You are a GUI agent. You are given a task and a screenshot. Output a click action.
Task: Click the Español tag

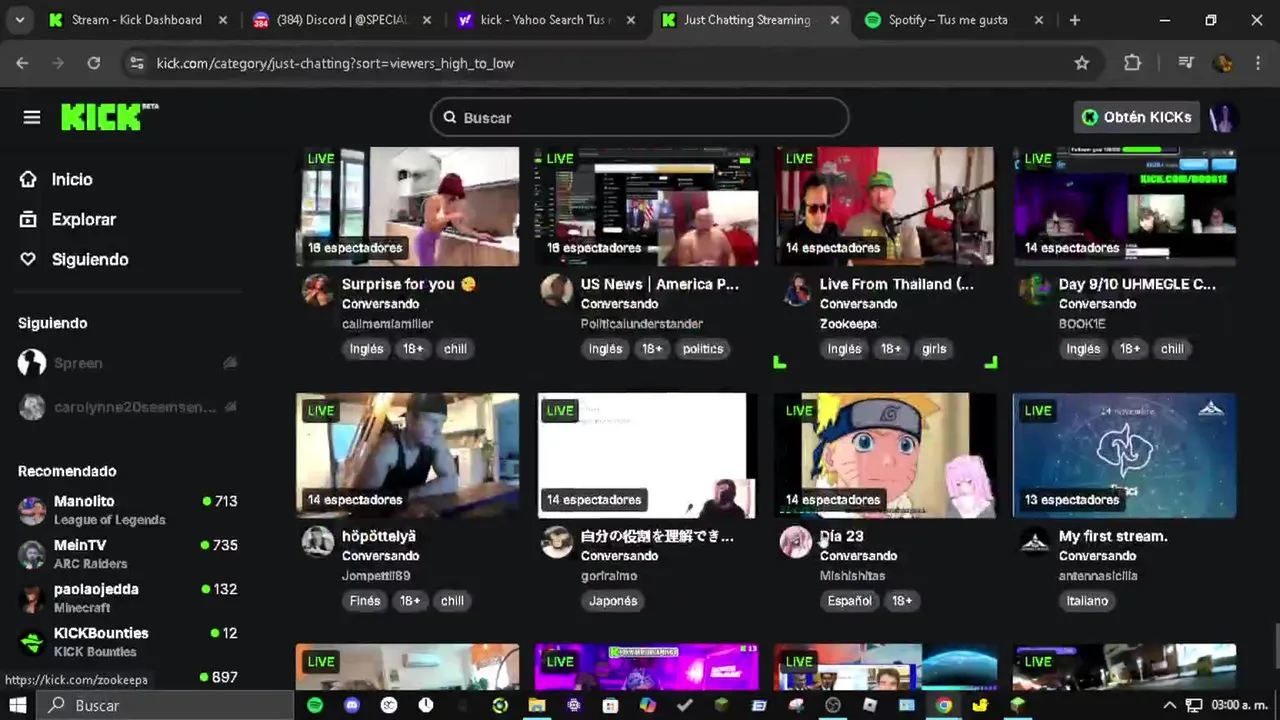point(849,601)
